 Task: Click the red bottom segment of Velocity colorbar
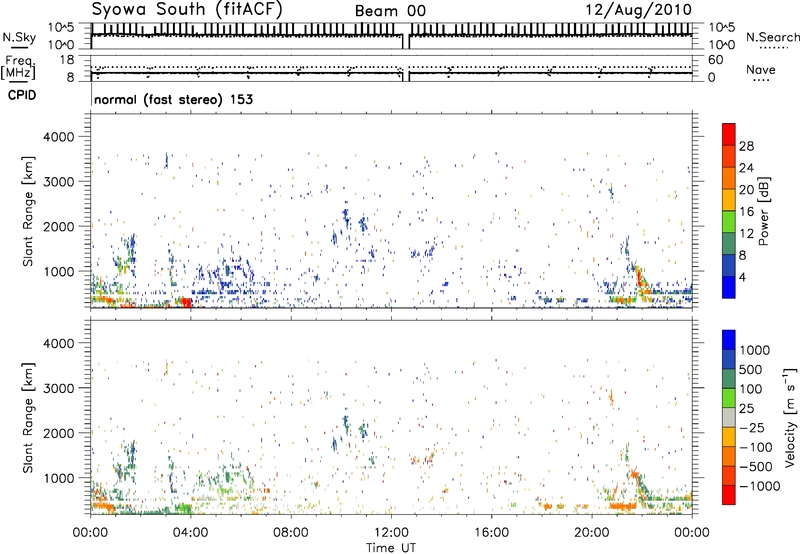[x=729, y=495]
